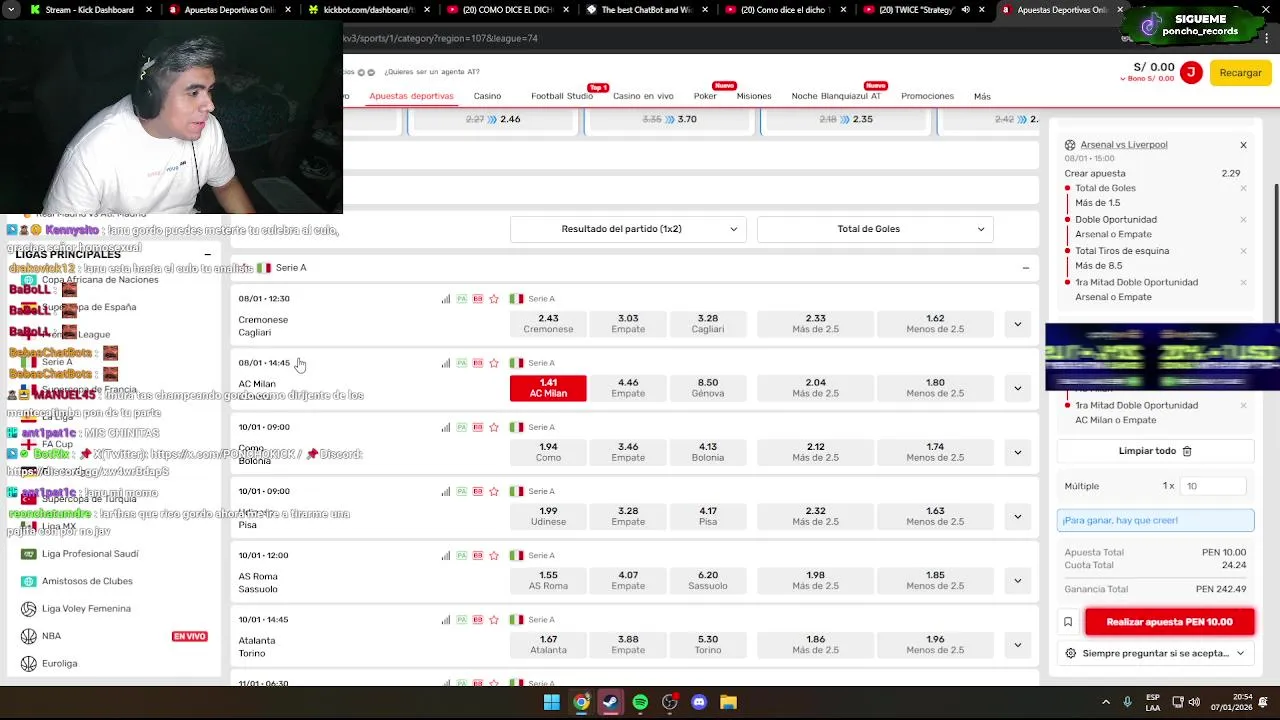Expand more markets for AC Milan match

tap(1017, 388)
